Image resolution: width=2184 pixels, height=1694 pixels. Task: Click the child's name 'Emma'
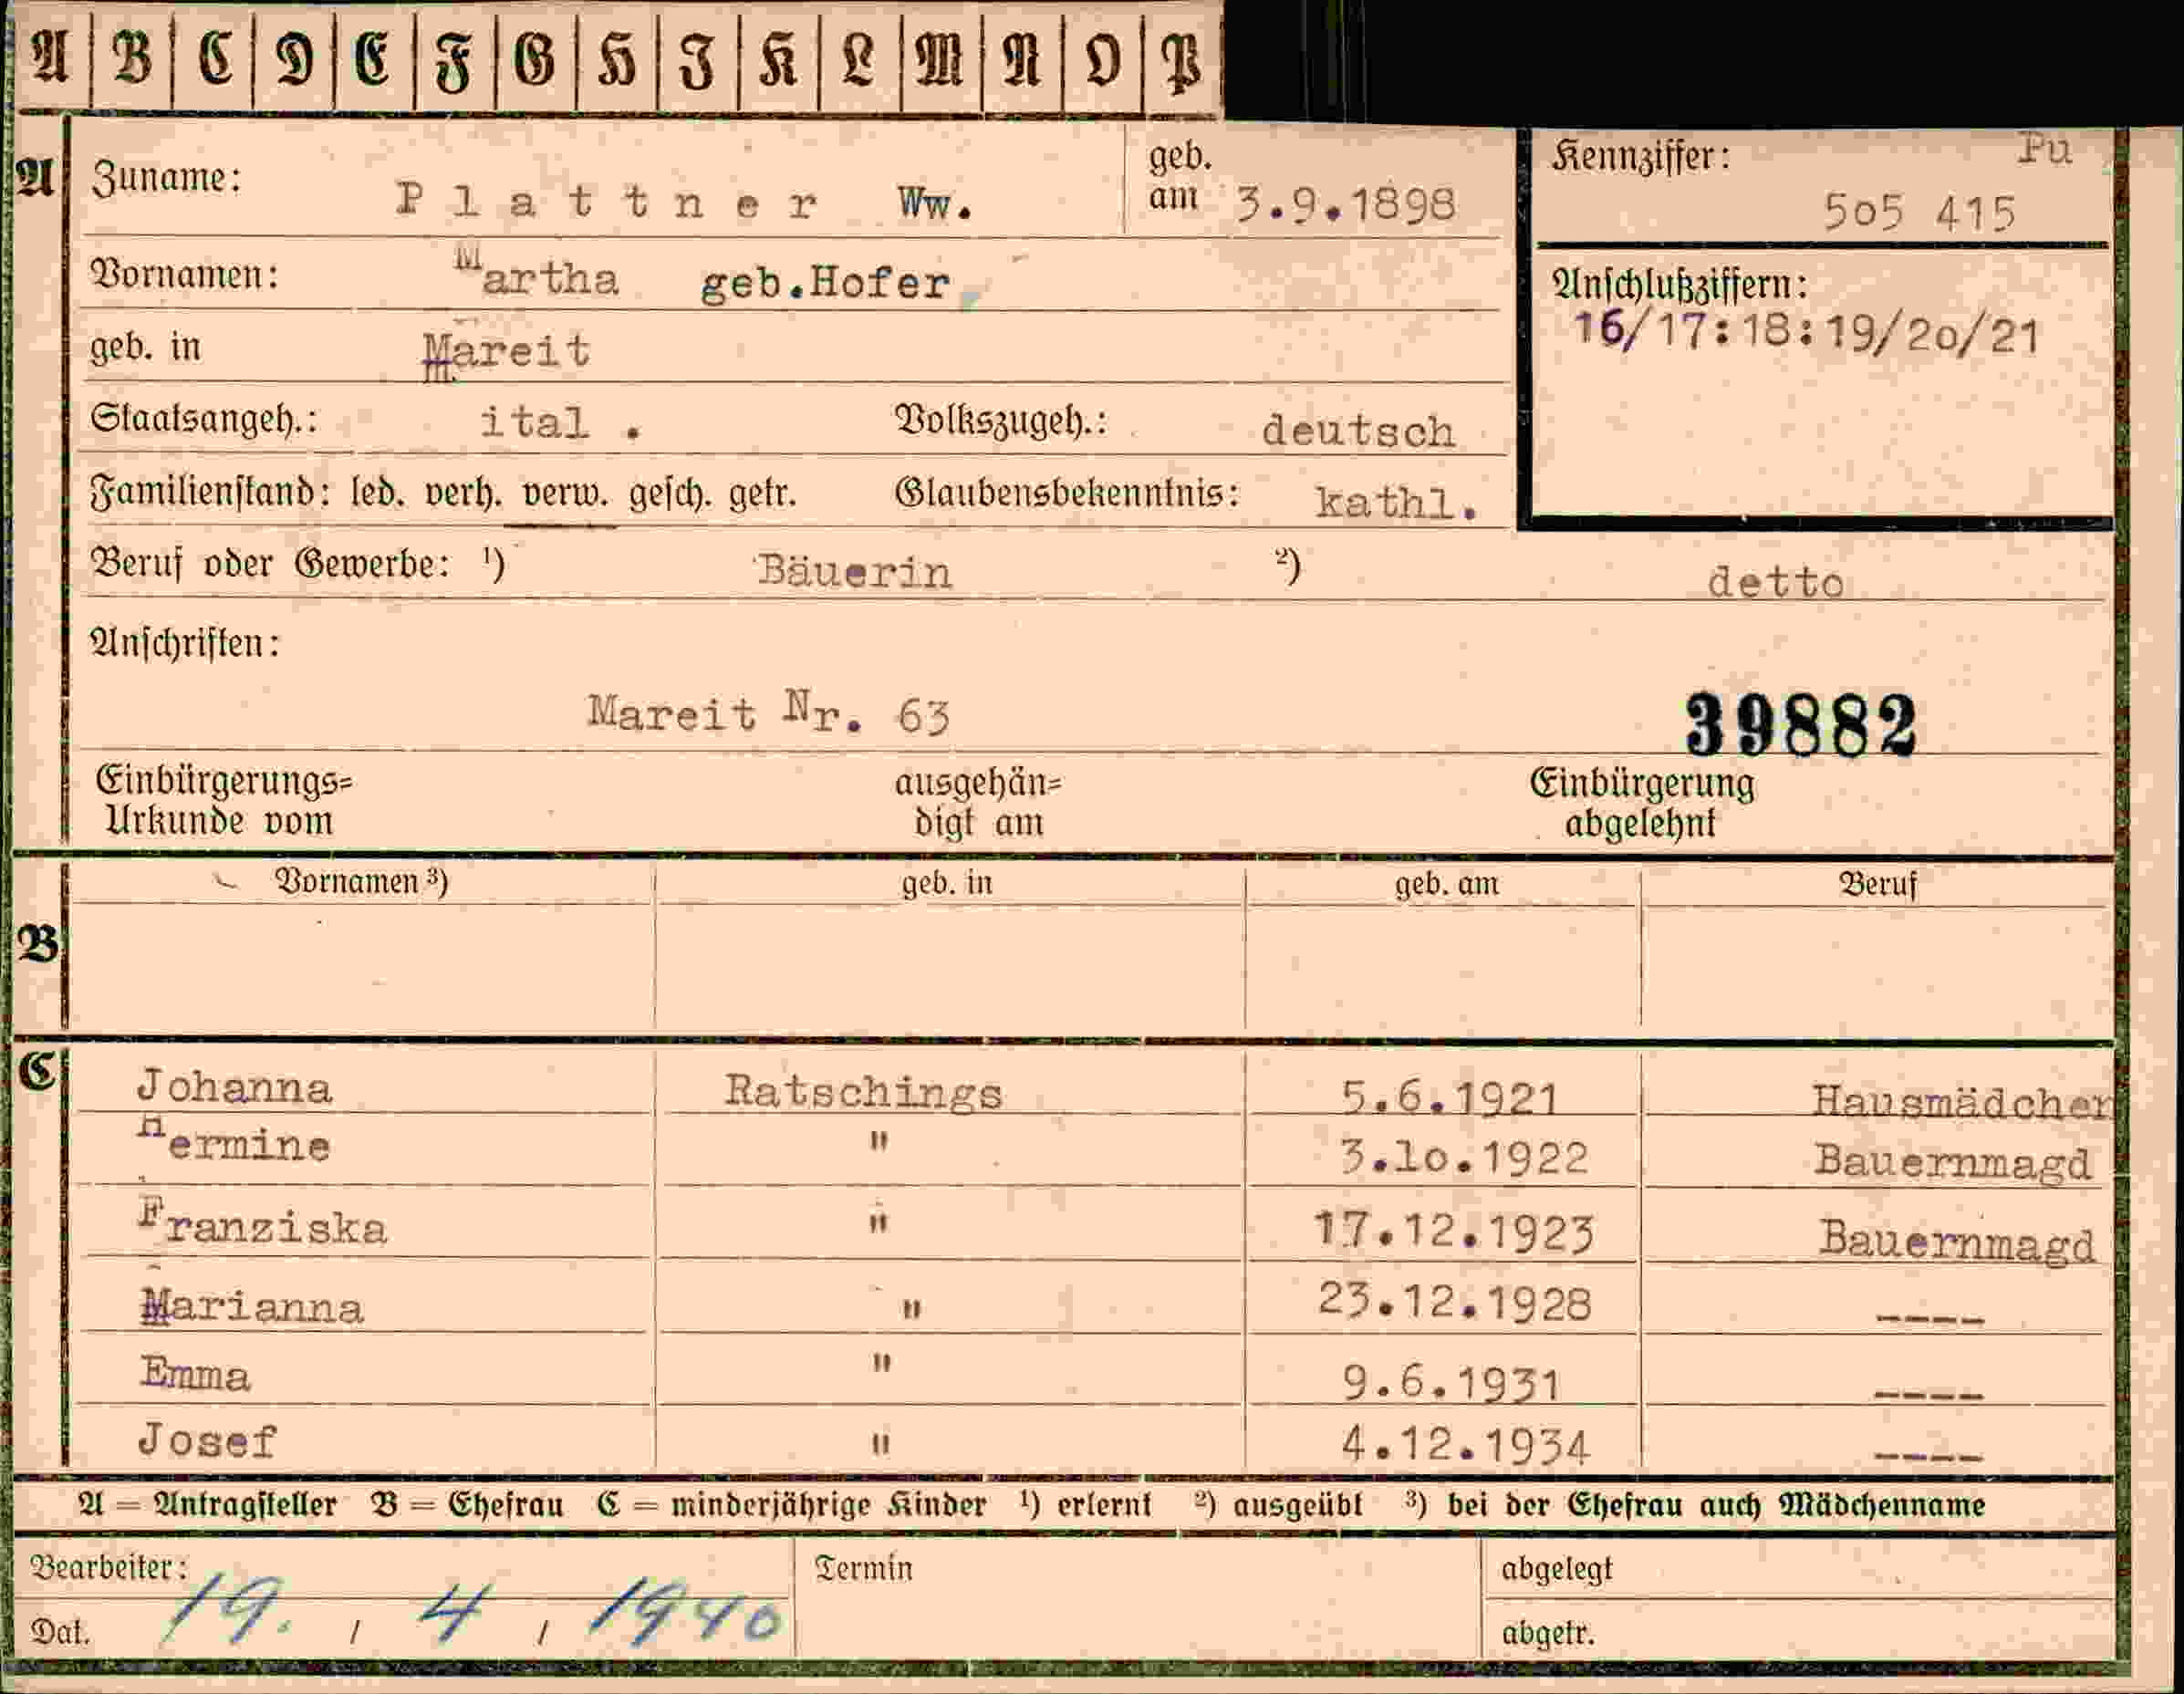click(195, 1374)
